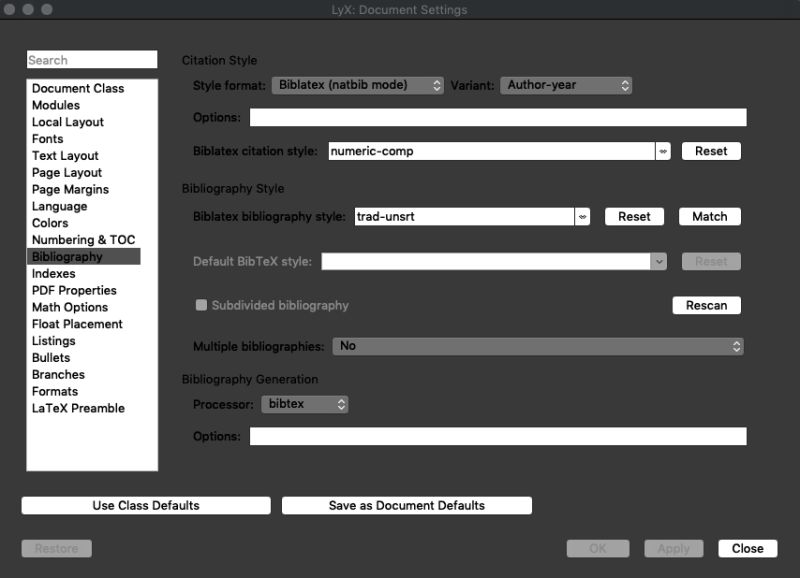Click the search field above the settings list
The width and height of the screenshot is (800, 578).
92,59
